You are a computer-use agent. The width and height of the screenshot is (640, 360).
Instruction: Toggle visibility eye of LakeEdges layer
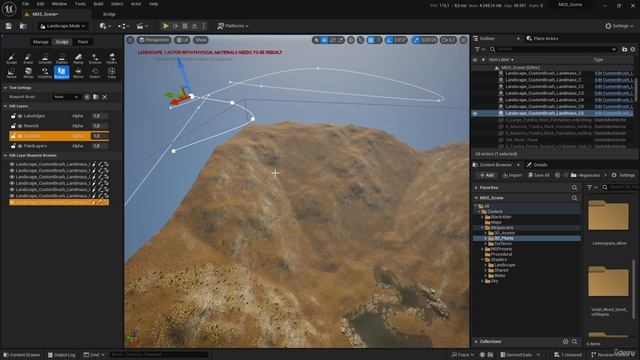[20, 116]
